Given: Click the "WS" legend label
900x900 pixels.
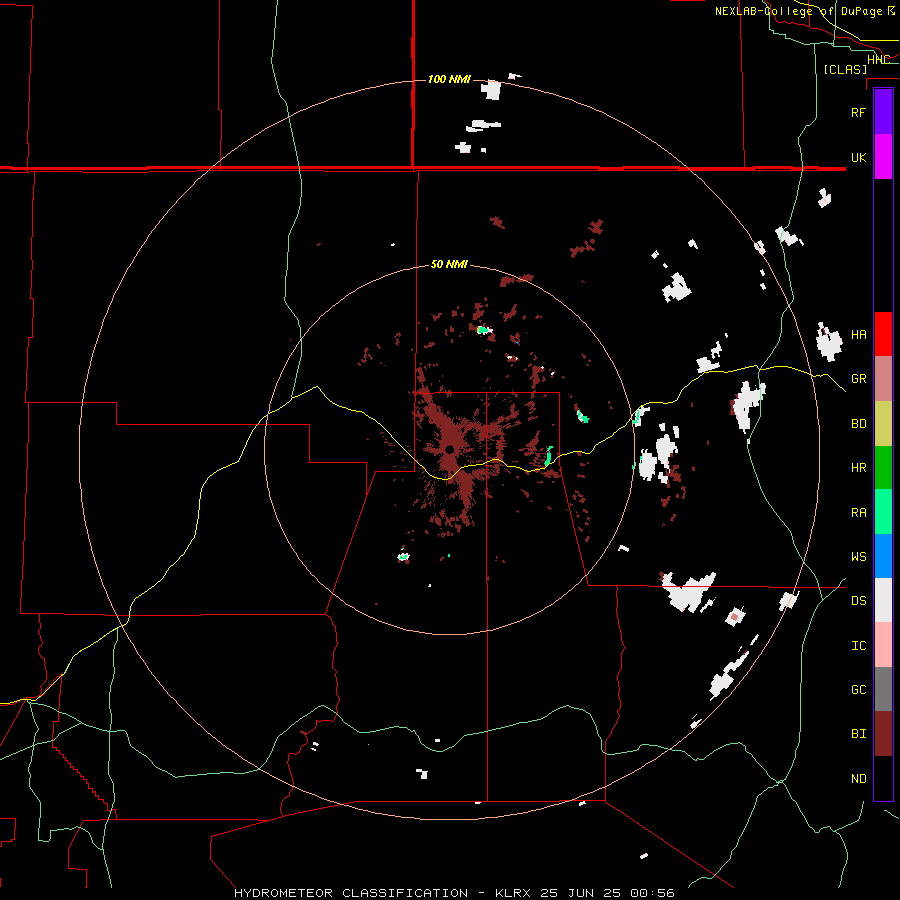Looking at the screenshot, I should (859, 557).
